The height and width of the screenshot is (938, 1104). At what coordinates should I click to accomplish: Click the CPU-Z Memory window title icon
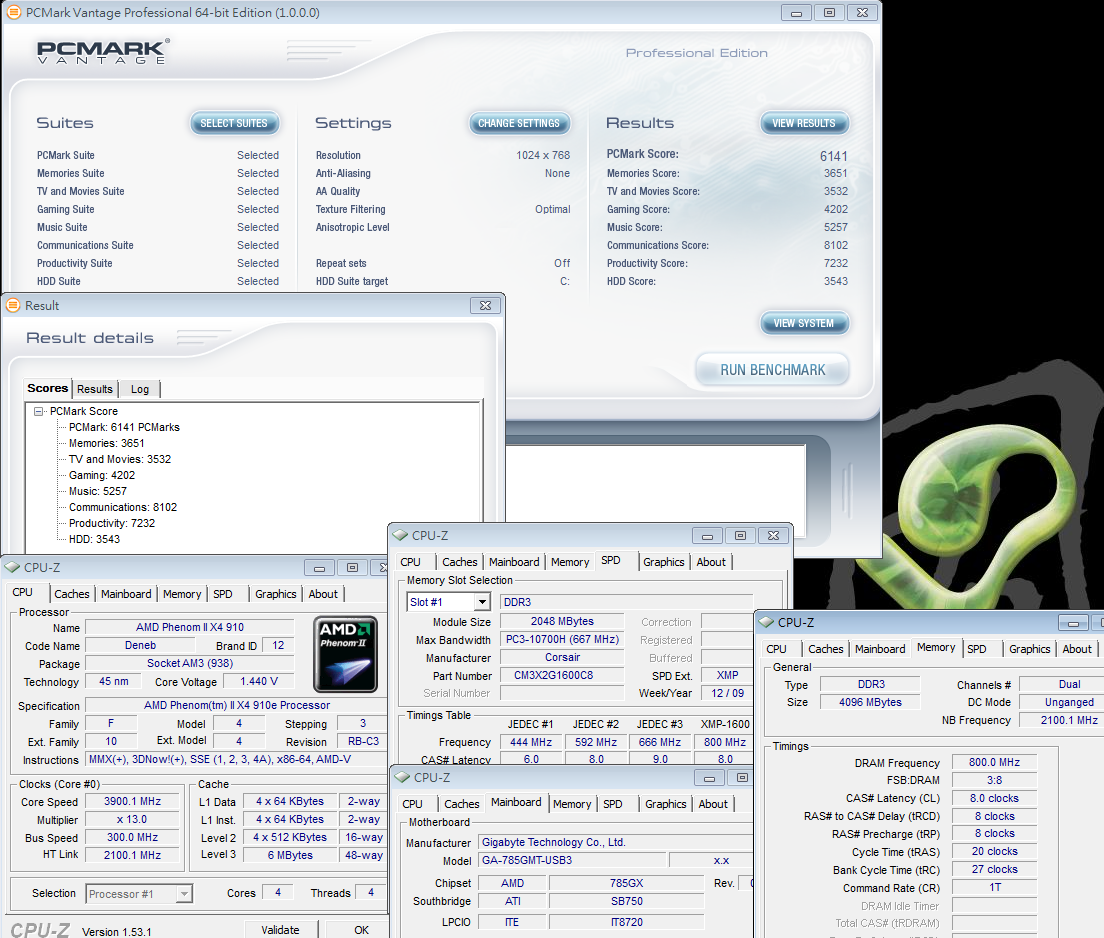click(x=767, y=623)
